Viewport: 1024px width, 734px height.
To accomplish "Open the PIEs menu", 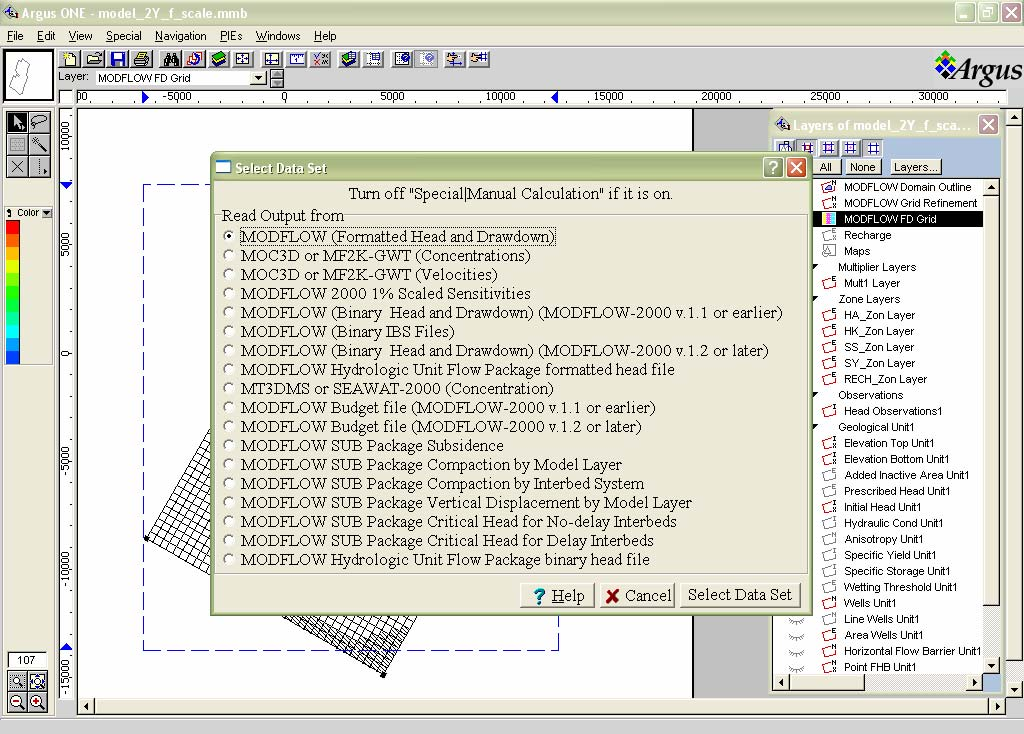I will [231, 36].
